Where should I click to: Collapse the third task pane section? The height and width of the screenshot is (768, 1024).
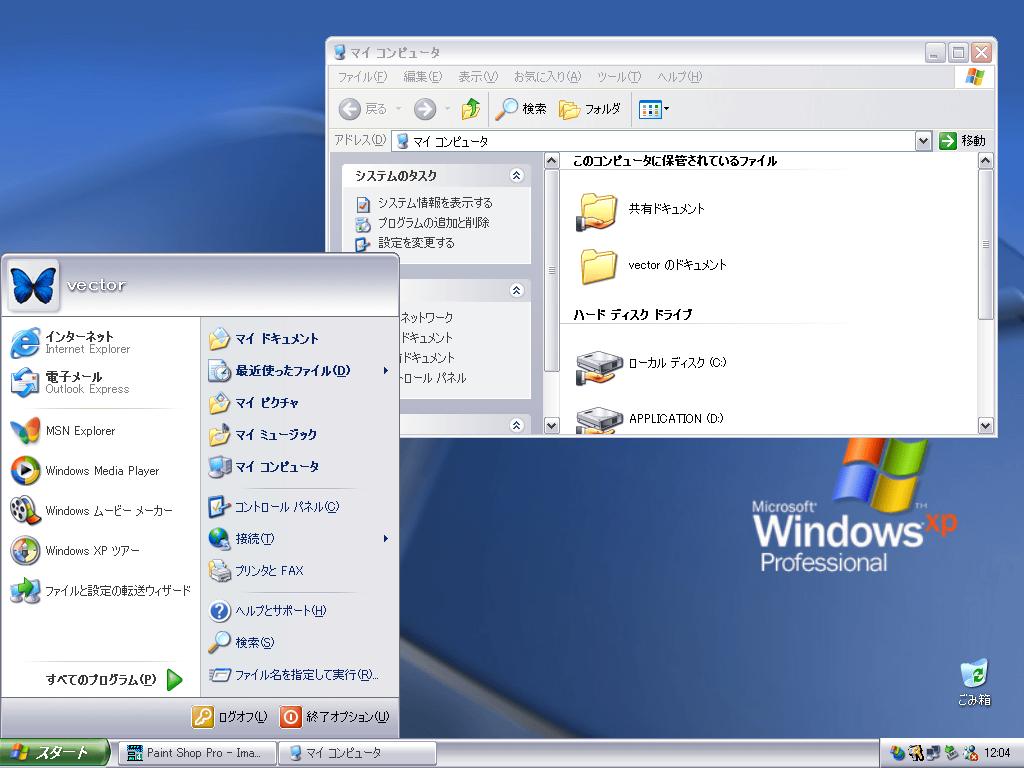[517, 425]
